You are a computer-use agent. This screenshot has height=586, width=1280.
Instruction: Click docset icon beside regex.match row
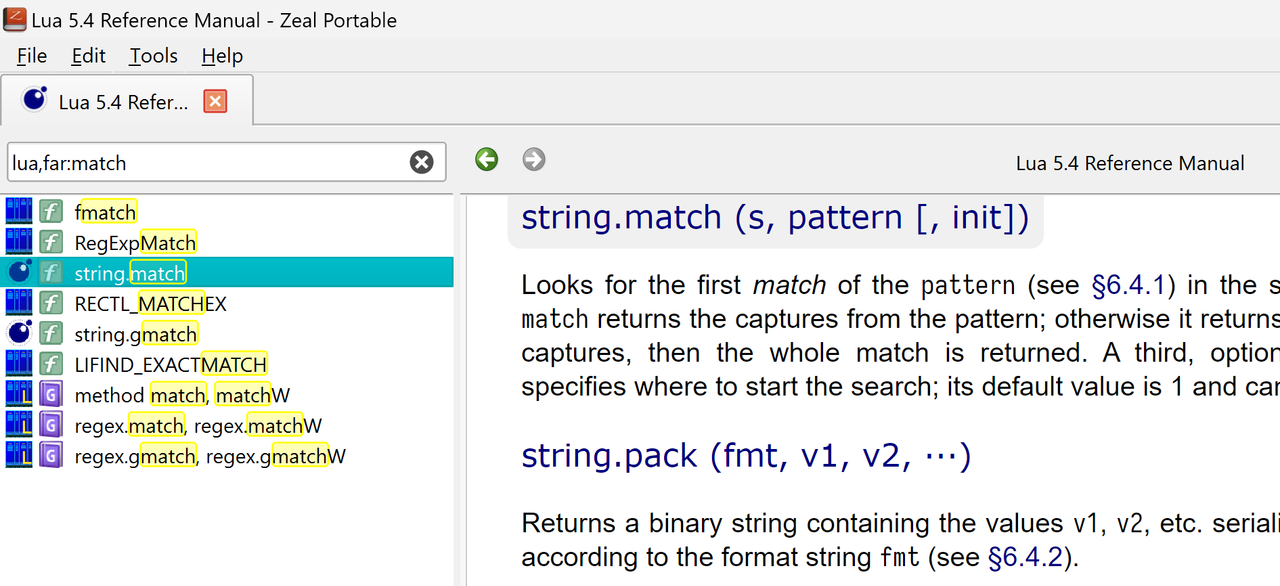(x=19, y=425)
